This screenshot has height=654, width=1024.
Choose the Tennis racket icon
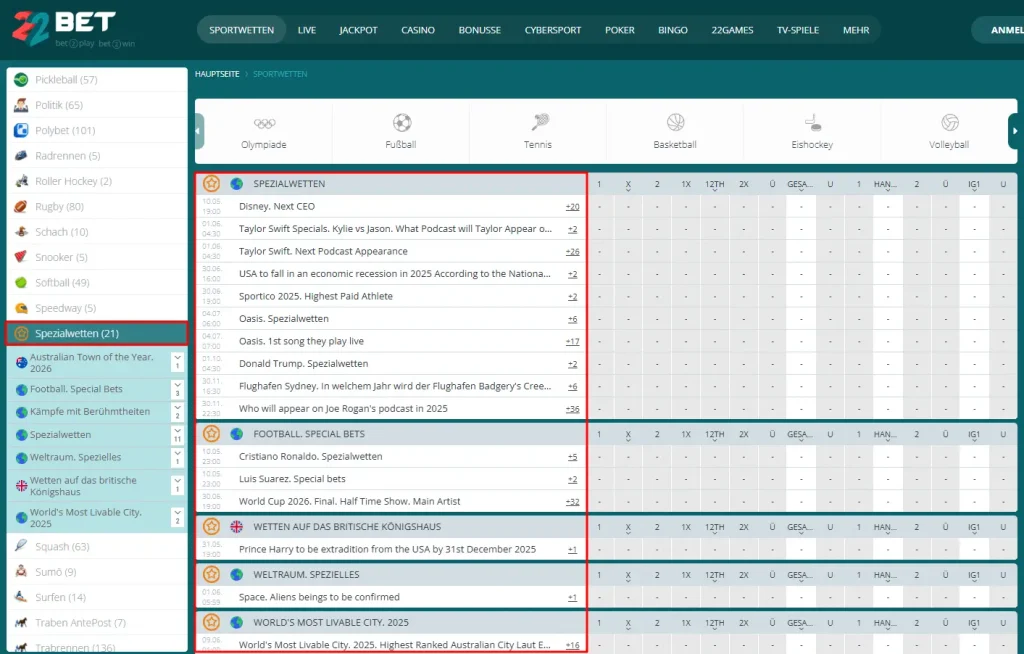click(539, 122)
